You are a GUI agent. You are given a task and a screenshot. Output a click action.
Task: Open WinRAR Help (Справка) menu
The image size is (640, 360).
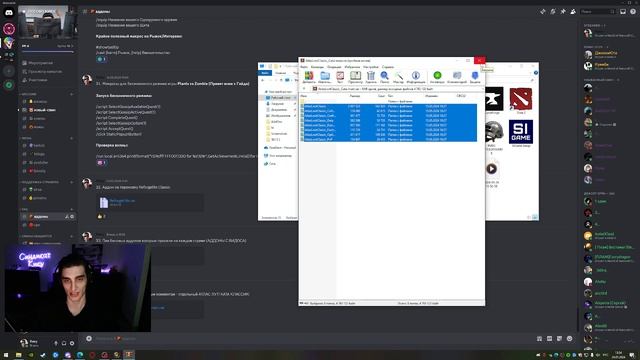[x=388, y=67]
